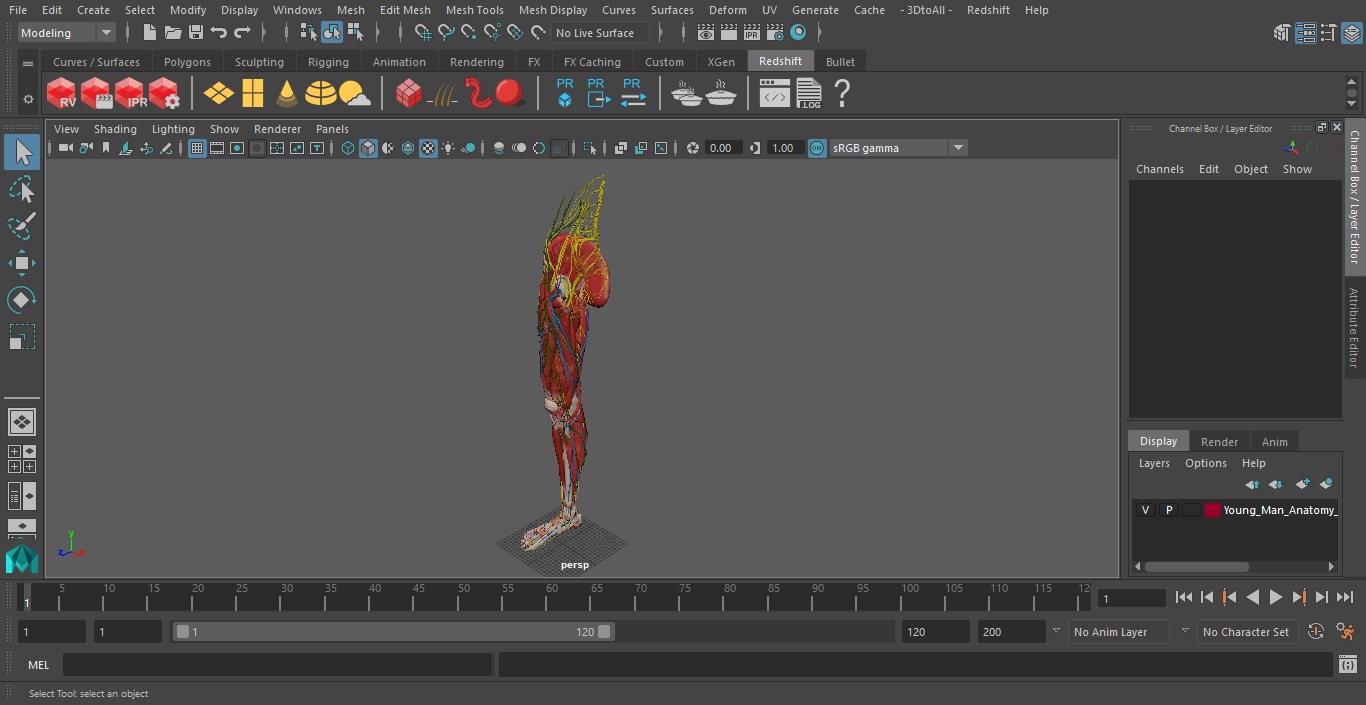Click Redshift IPR render shelf icon
This screenshot has width=1366, height=705.
click(130, 94)
